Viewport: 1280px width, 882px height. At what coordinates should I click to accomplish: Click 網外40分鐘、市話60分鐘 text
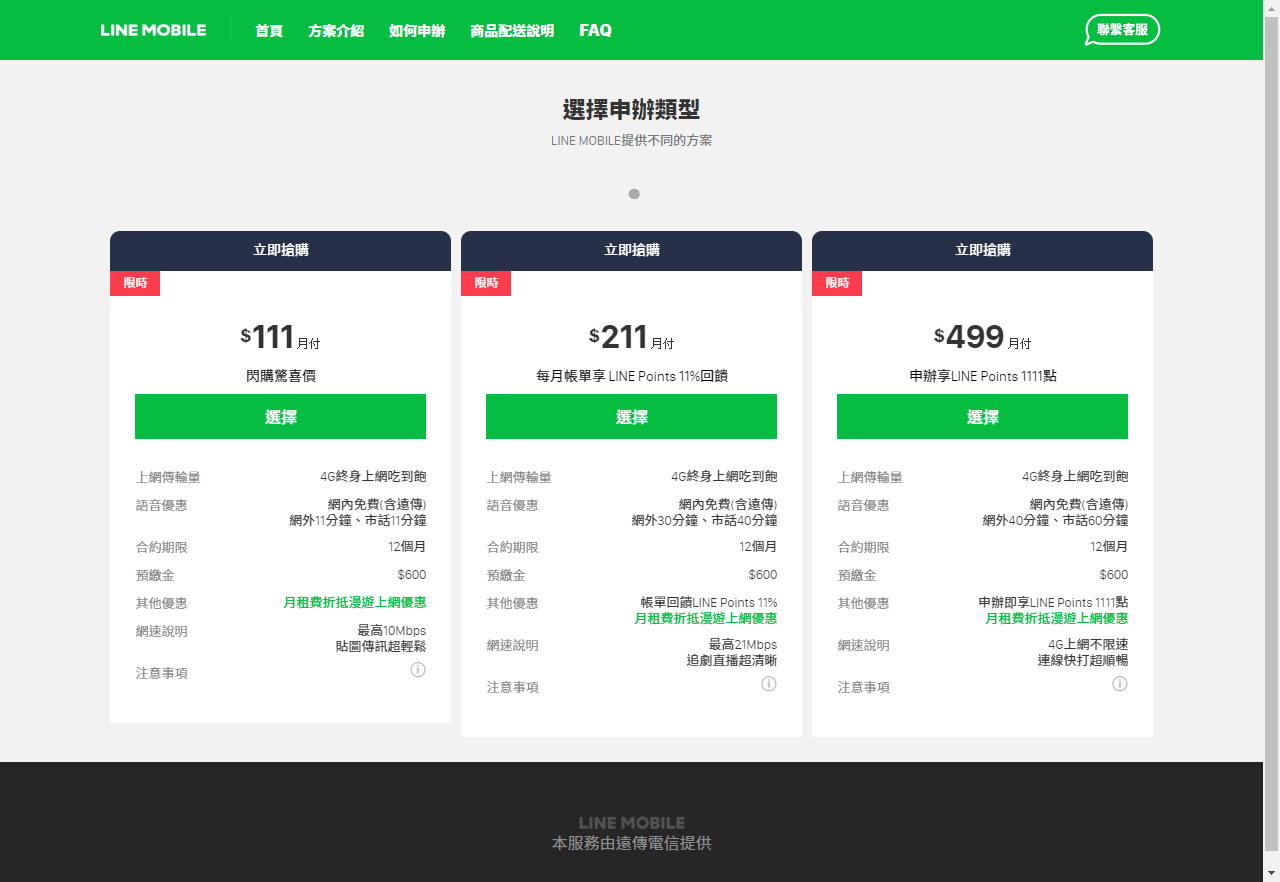point(1056,521)
